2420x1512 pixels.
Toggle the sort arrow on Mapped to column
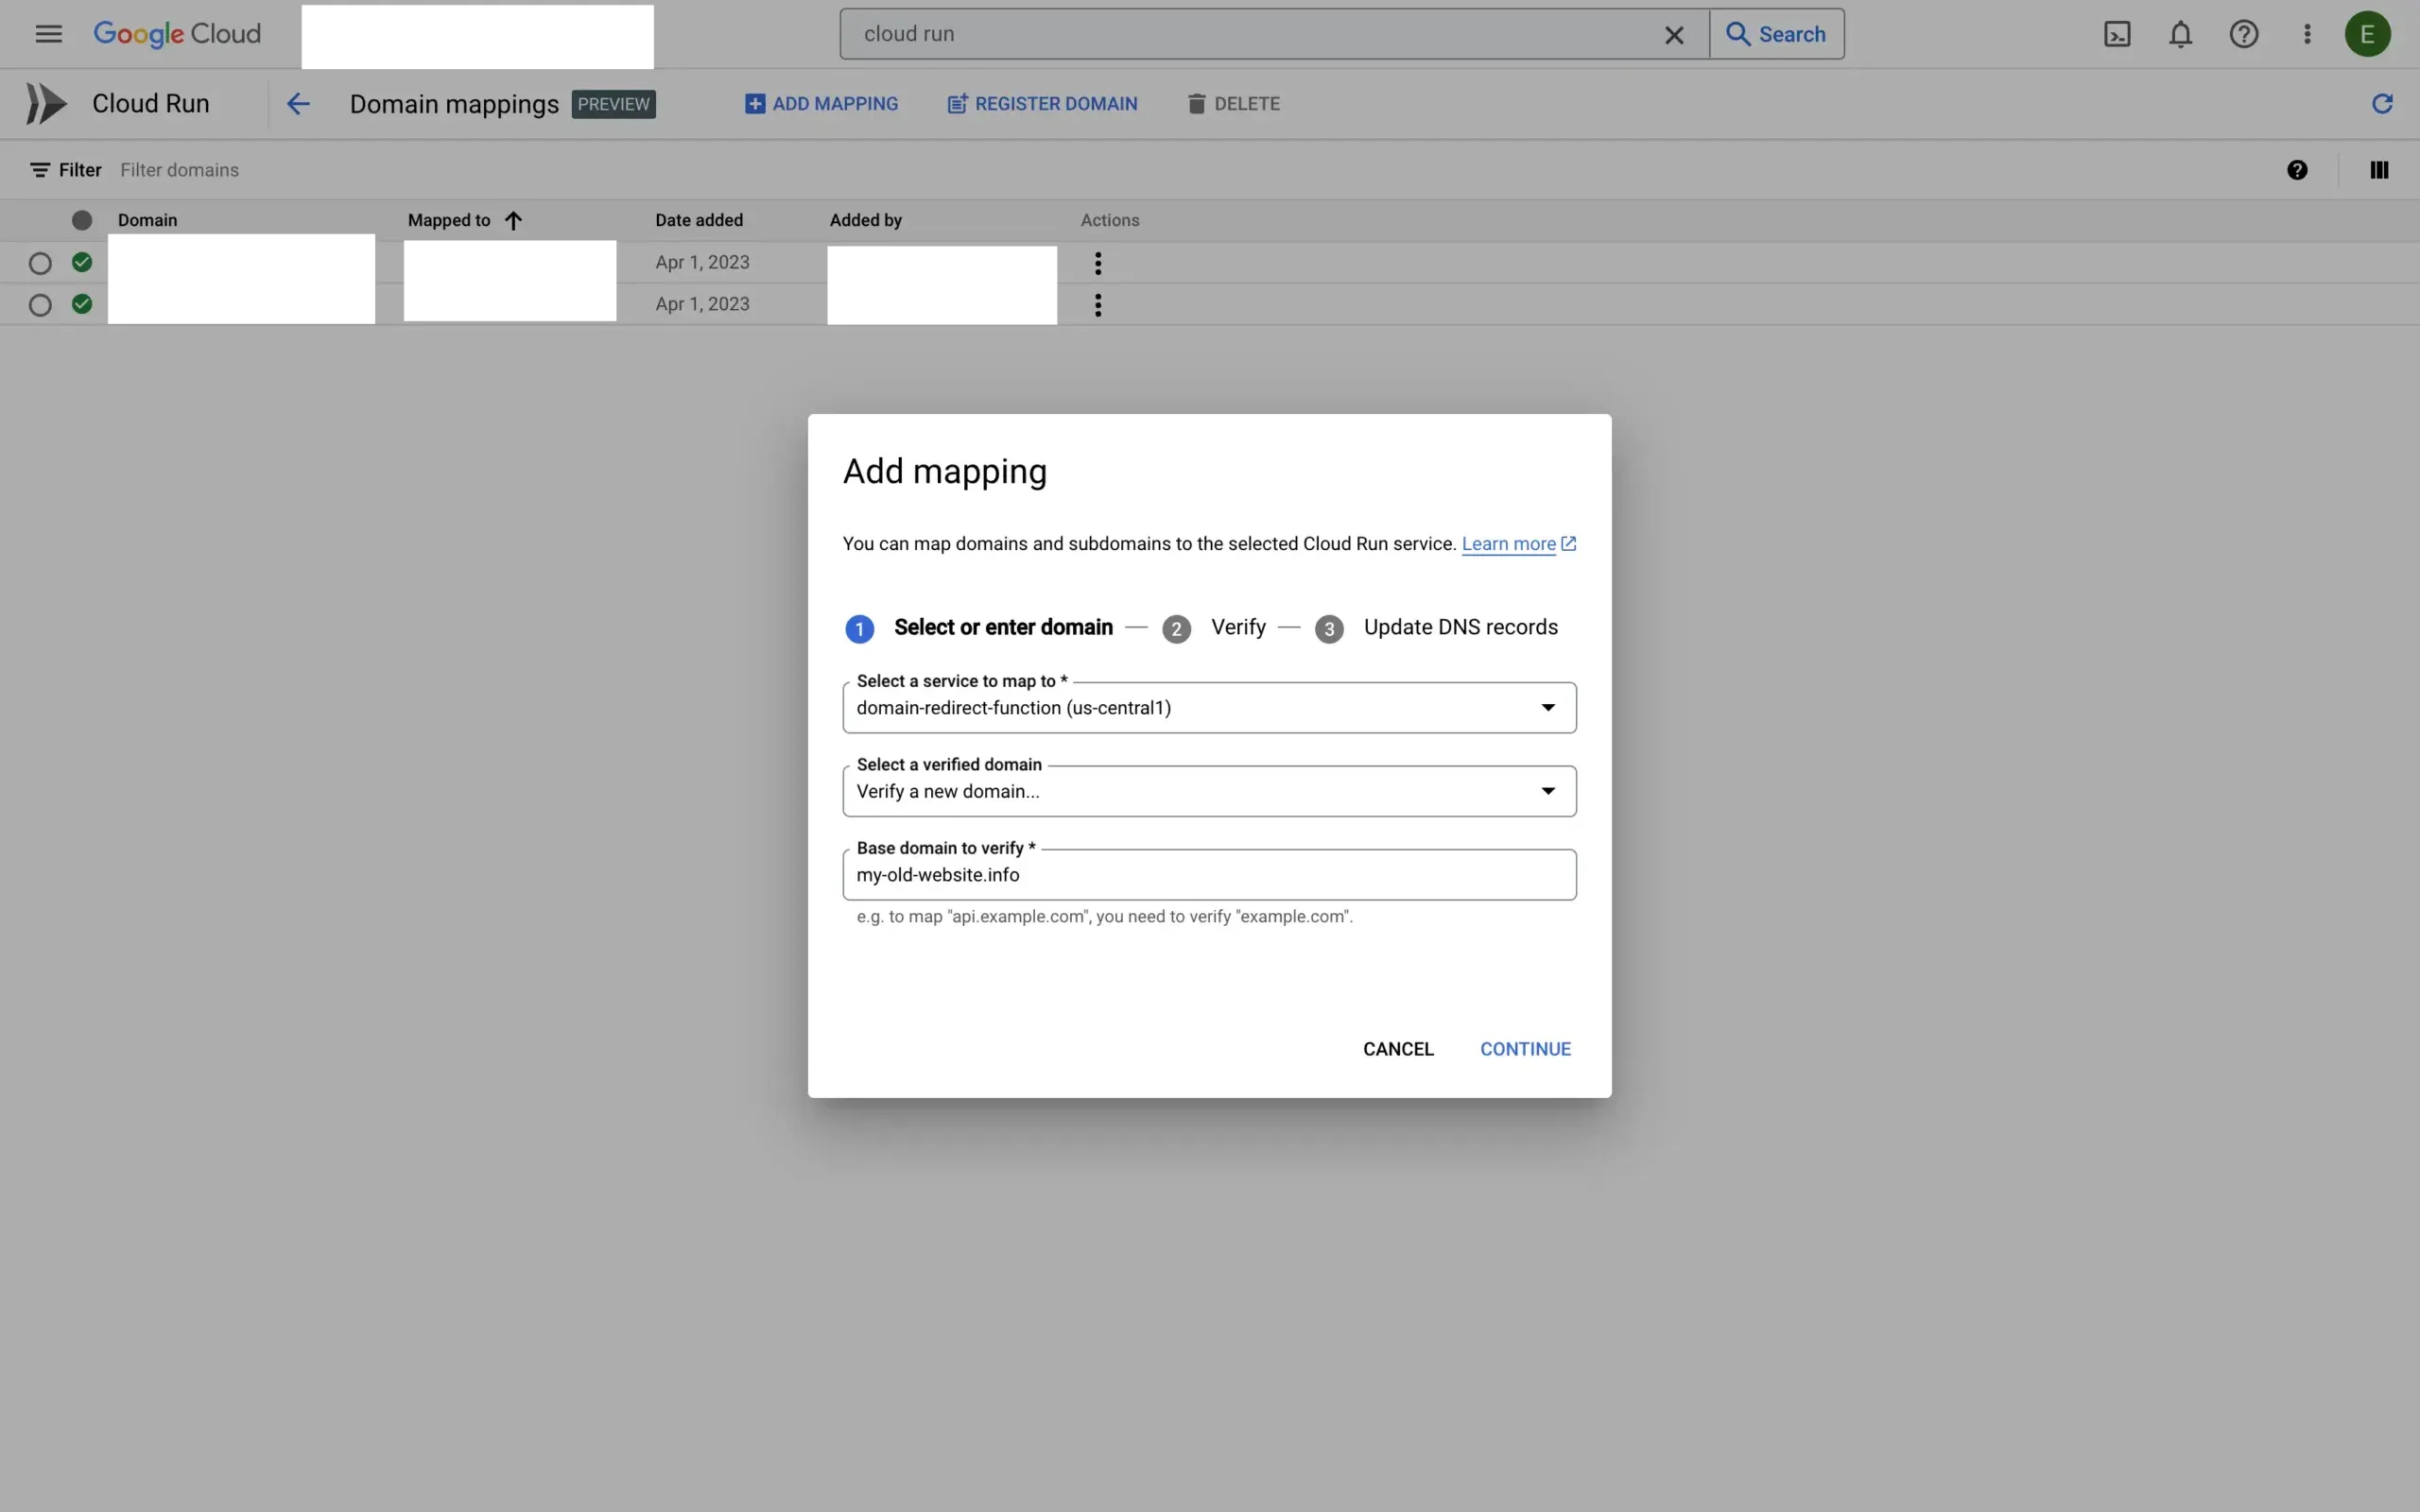pyautogui.click(x=513, y=220)
